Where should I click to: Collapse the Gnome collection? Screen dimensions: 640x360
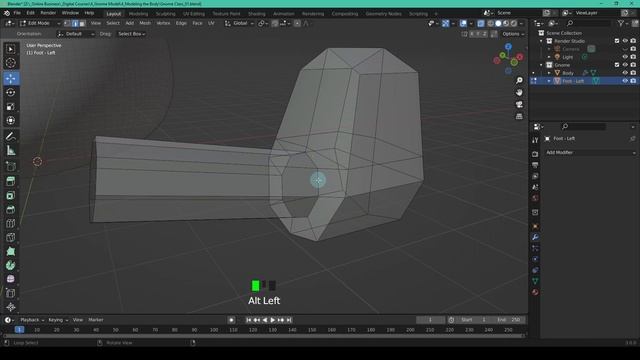pos(541,65)
